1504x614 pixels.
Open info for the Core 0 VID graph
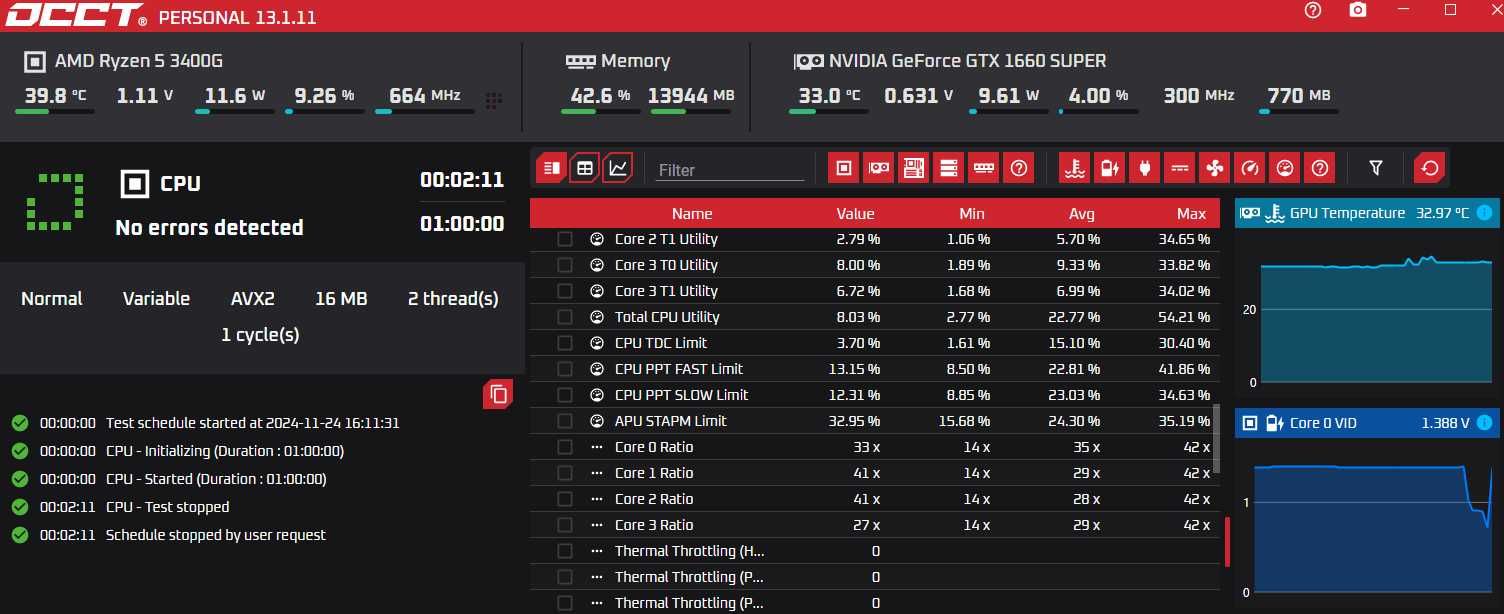click(1484, 423)
